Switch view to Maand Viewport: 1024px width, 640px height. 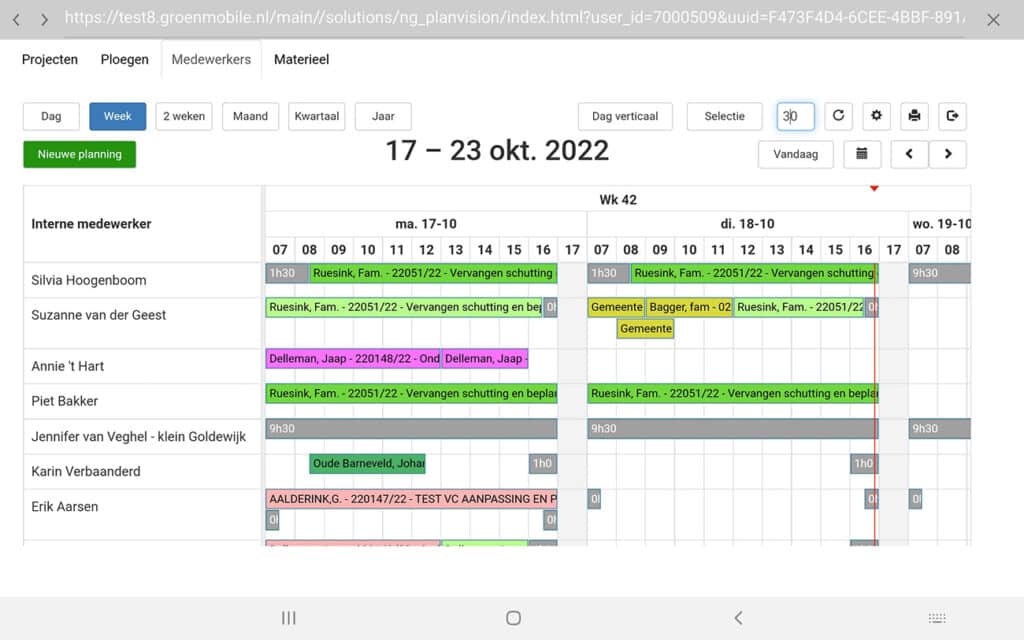250,116
